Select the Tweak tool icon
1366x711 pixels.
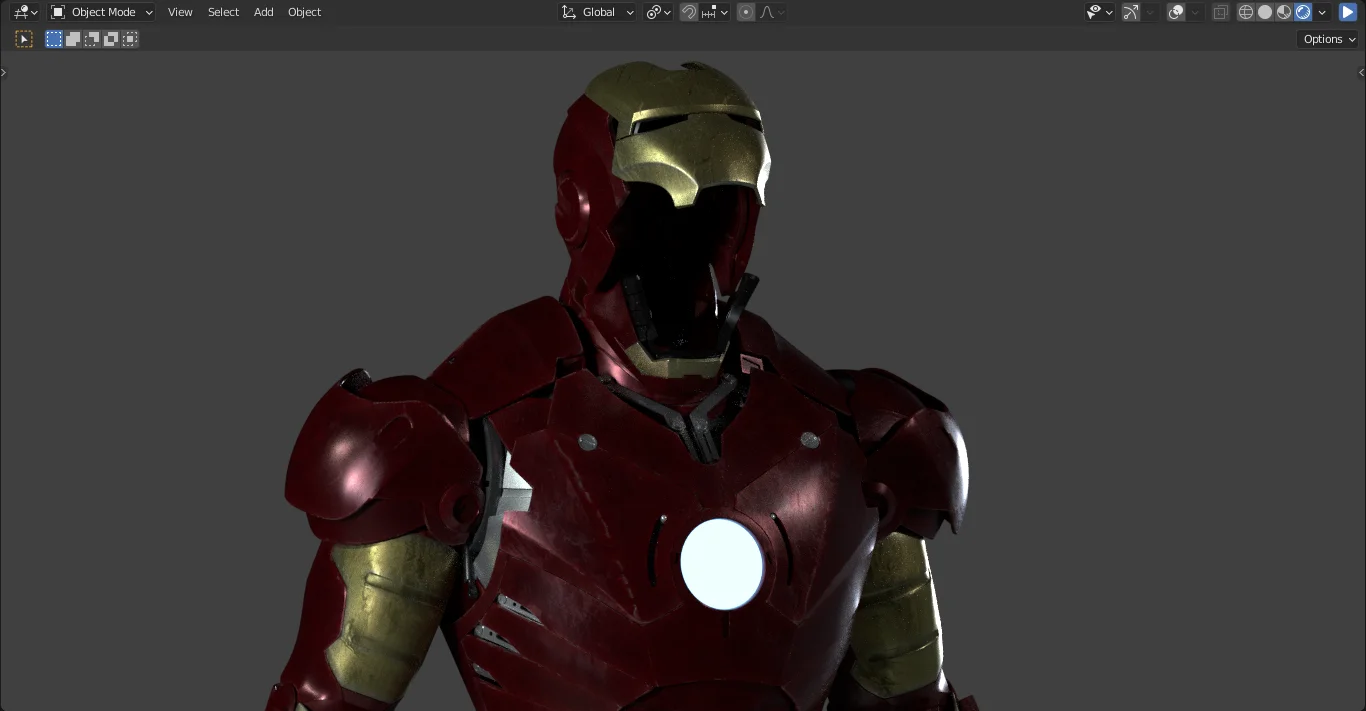click(24, 39)
